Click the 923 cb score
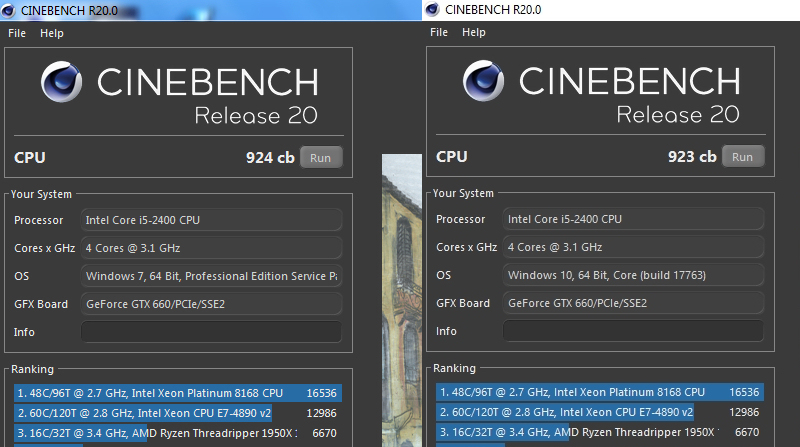 pyautogui.click(x=692, y=157)
